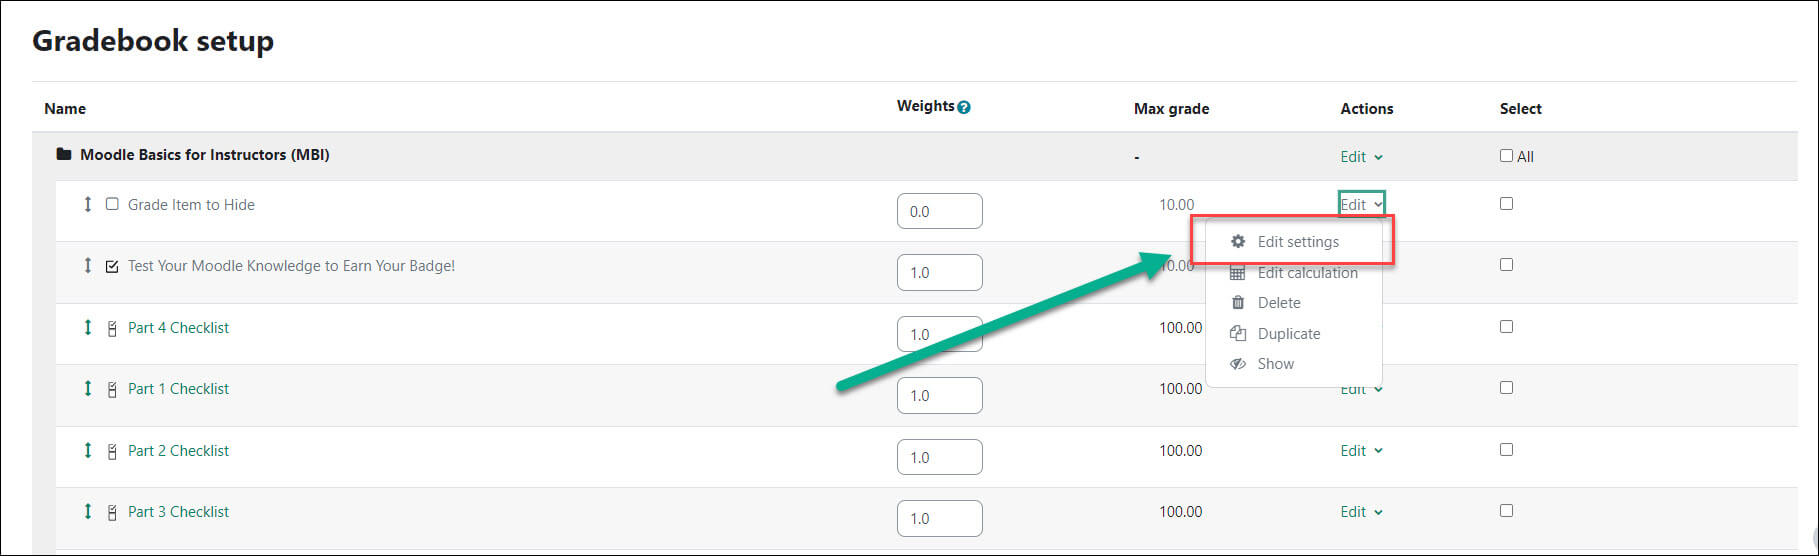Image resolution: width=1819 pixels, height=556 pixels.
Task: Open the Part 1 Checklist link
Action: [178, 388]
